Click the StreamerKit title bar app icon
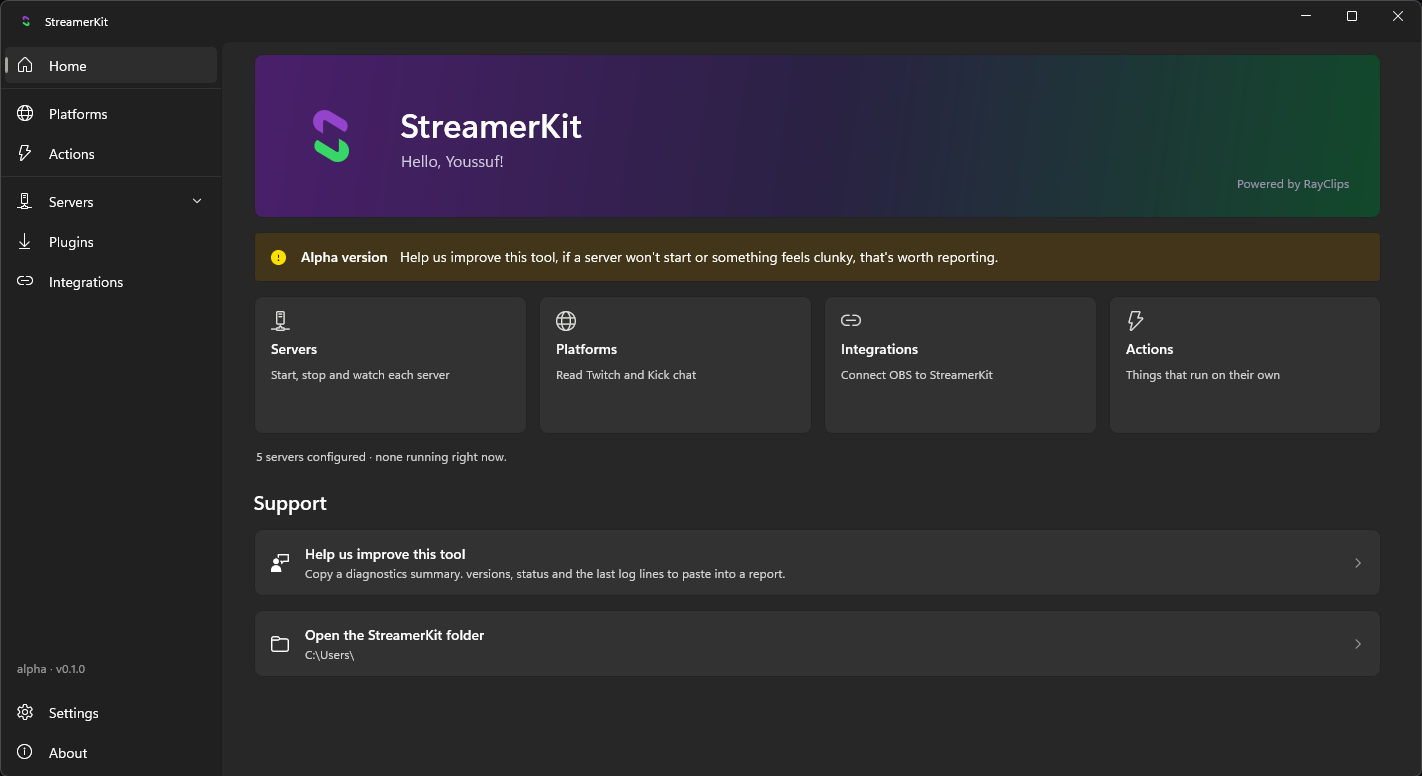Screen dimensions: 1422x776 (x=26, y=21)
